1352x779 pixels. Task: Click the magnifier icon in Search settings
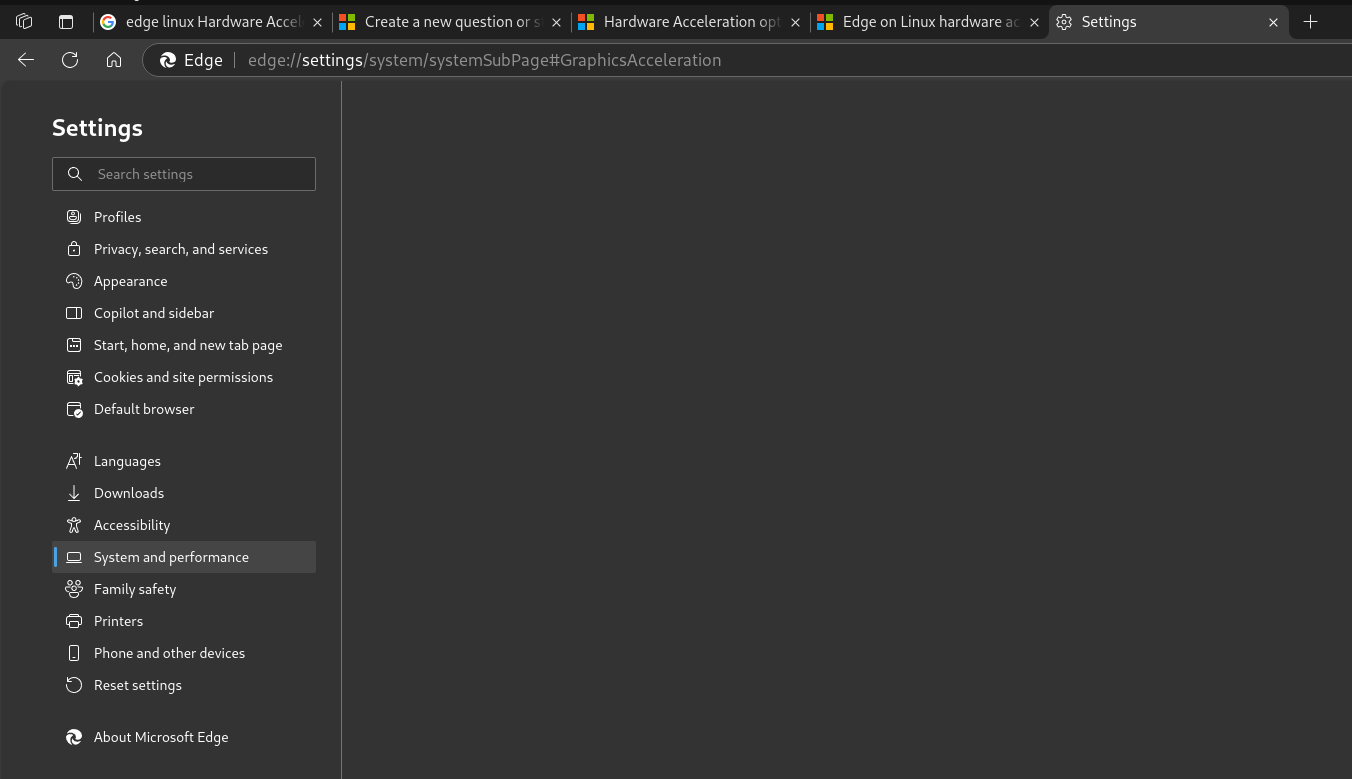pyautogui.click(x=75, y=174)
